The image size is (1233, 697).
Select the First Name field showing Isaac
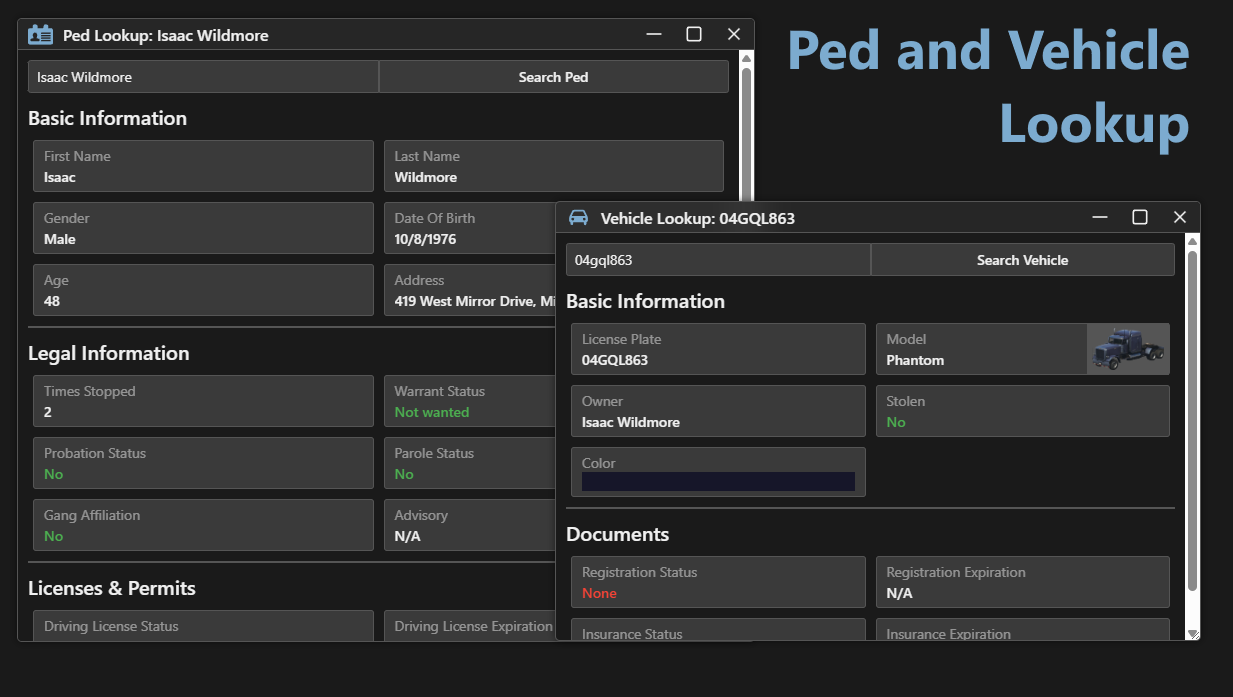203,166
